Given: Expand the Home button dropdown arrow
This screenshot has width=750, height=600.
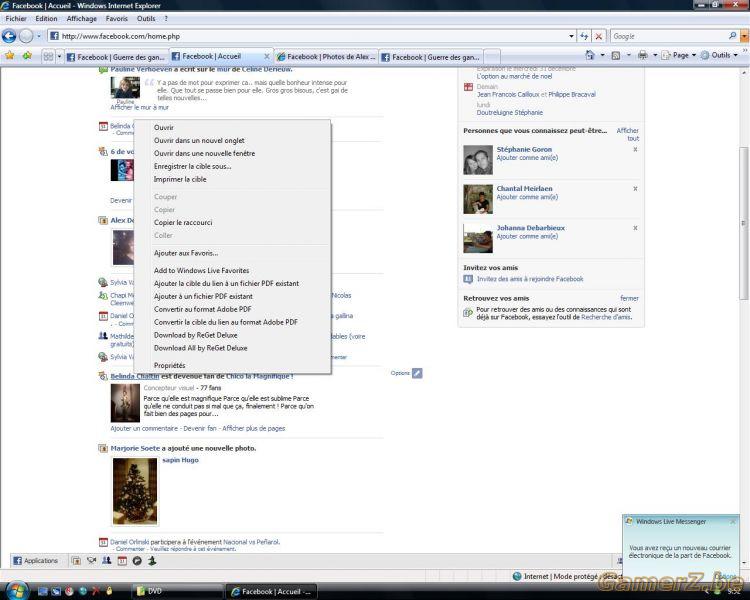Looking at the screenshot, I should click(602, 56).
